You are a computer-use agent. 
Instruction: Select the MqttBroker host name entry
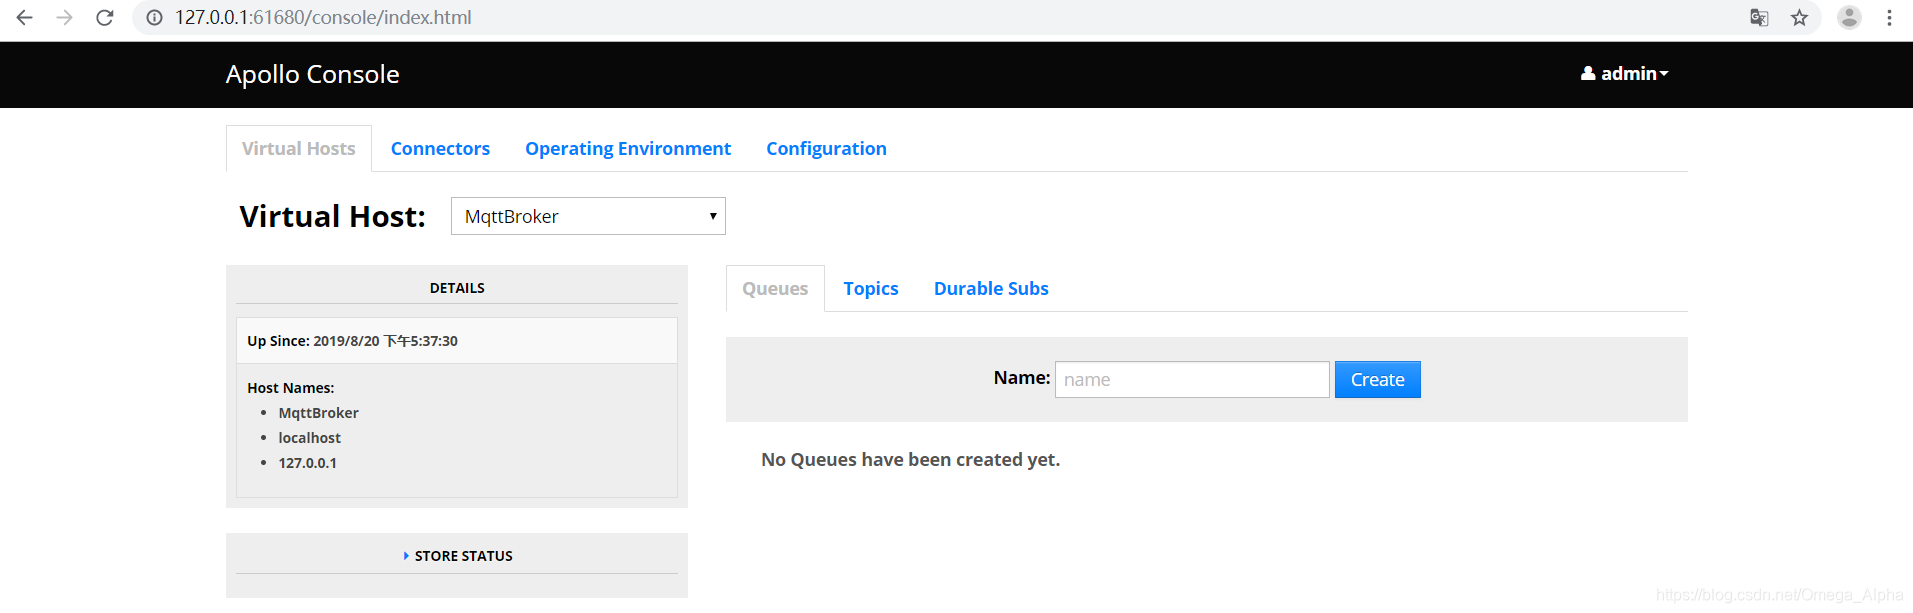click(318, 413)
